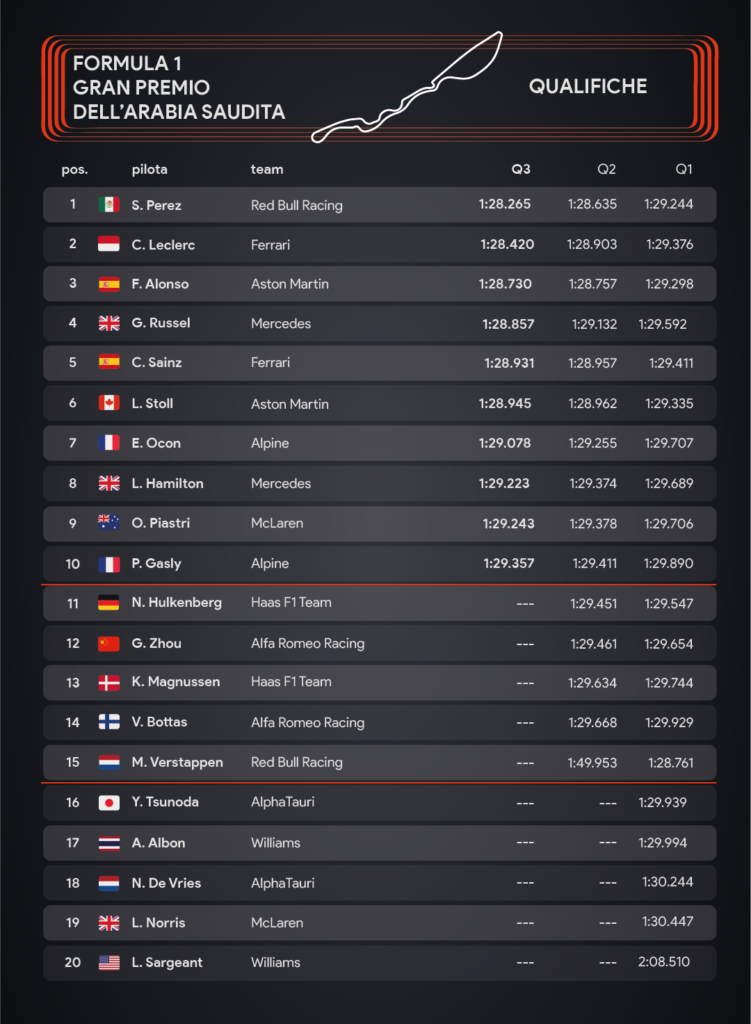The width and height of the screenshot is (751, 1024).
Task: Select the Q1 column header
Action: (x=684, y=169)
